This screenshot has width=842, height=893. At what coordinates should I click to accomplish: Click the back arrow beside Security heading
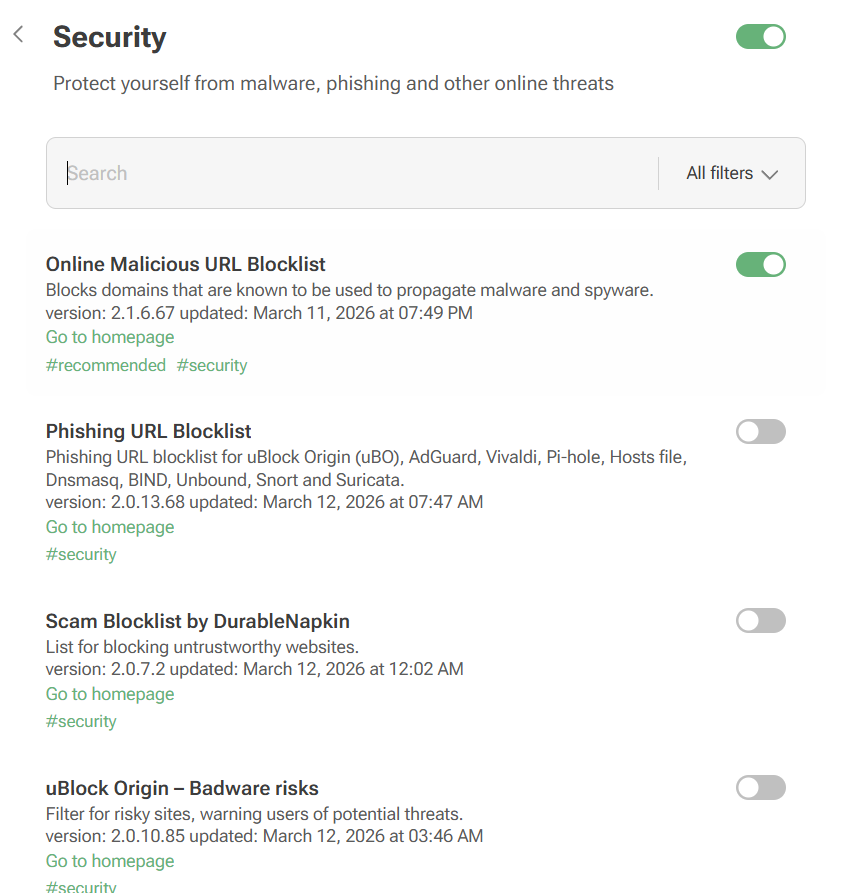point(17,33)
